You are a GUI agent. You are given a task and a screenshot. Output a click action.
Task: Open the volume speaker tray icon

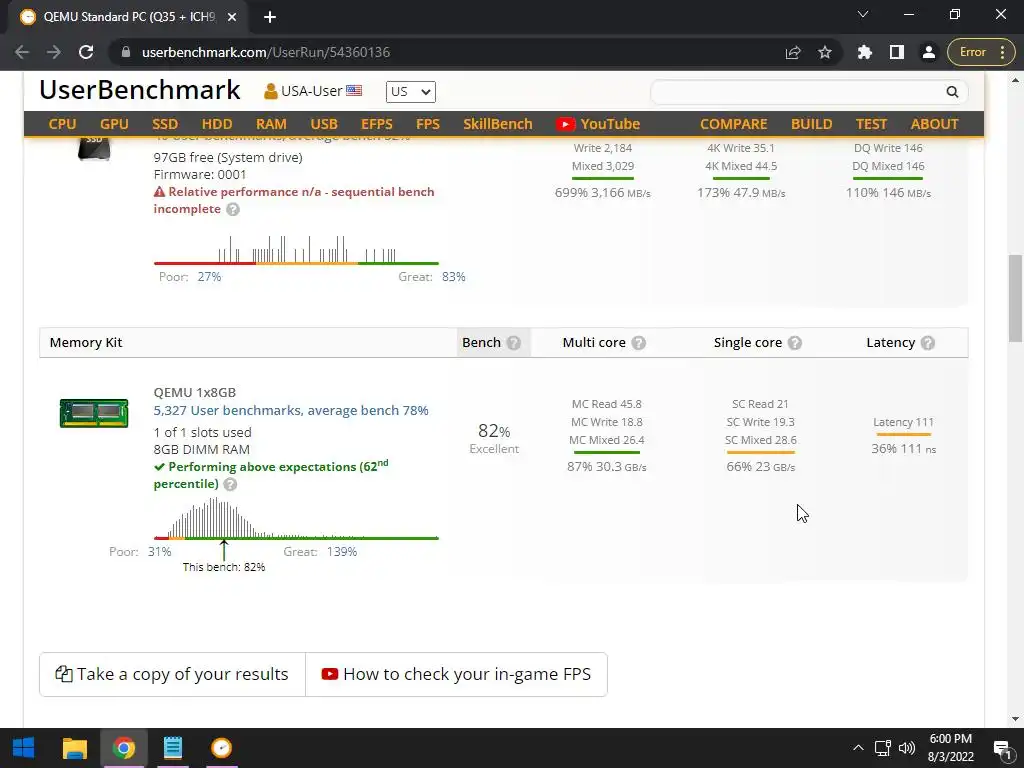(x=906, y=748)
